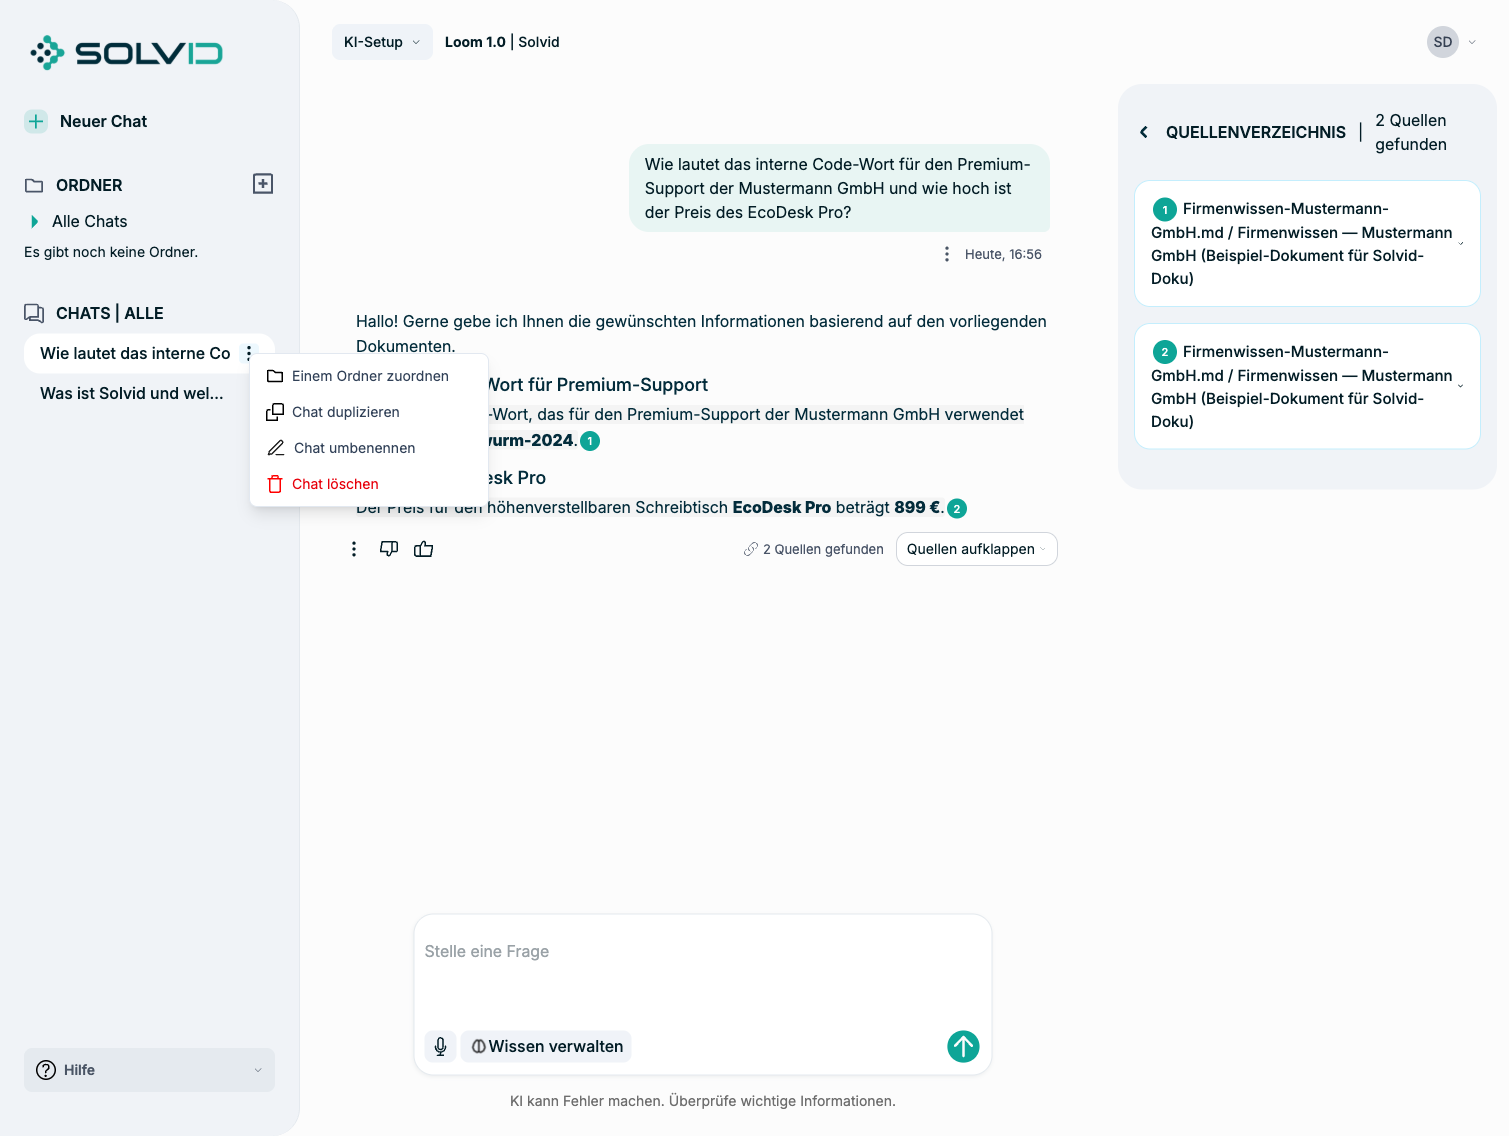Open three-dot menu below the answer
The width and height of the screenshot is (1509, 1136).
354,549
